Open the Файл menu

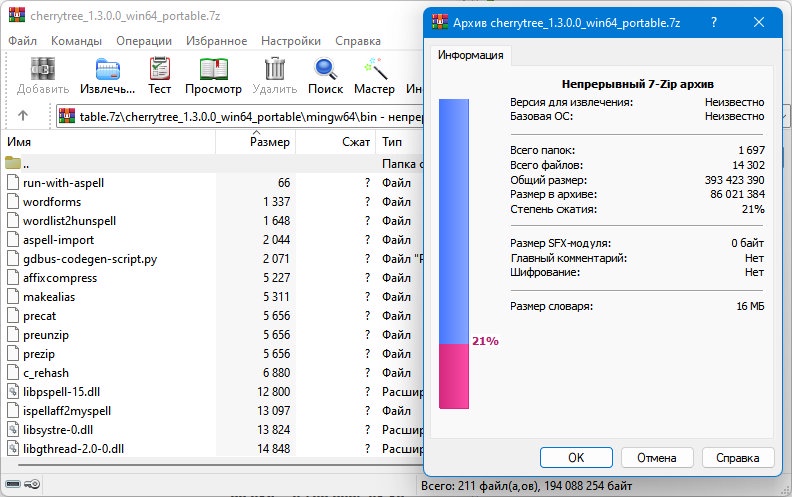[x=22, y=41]
